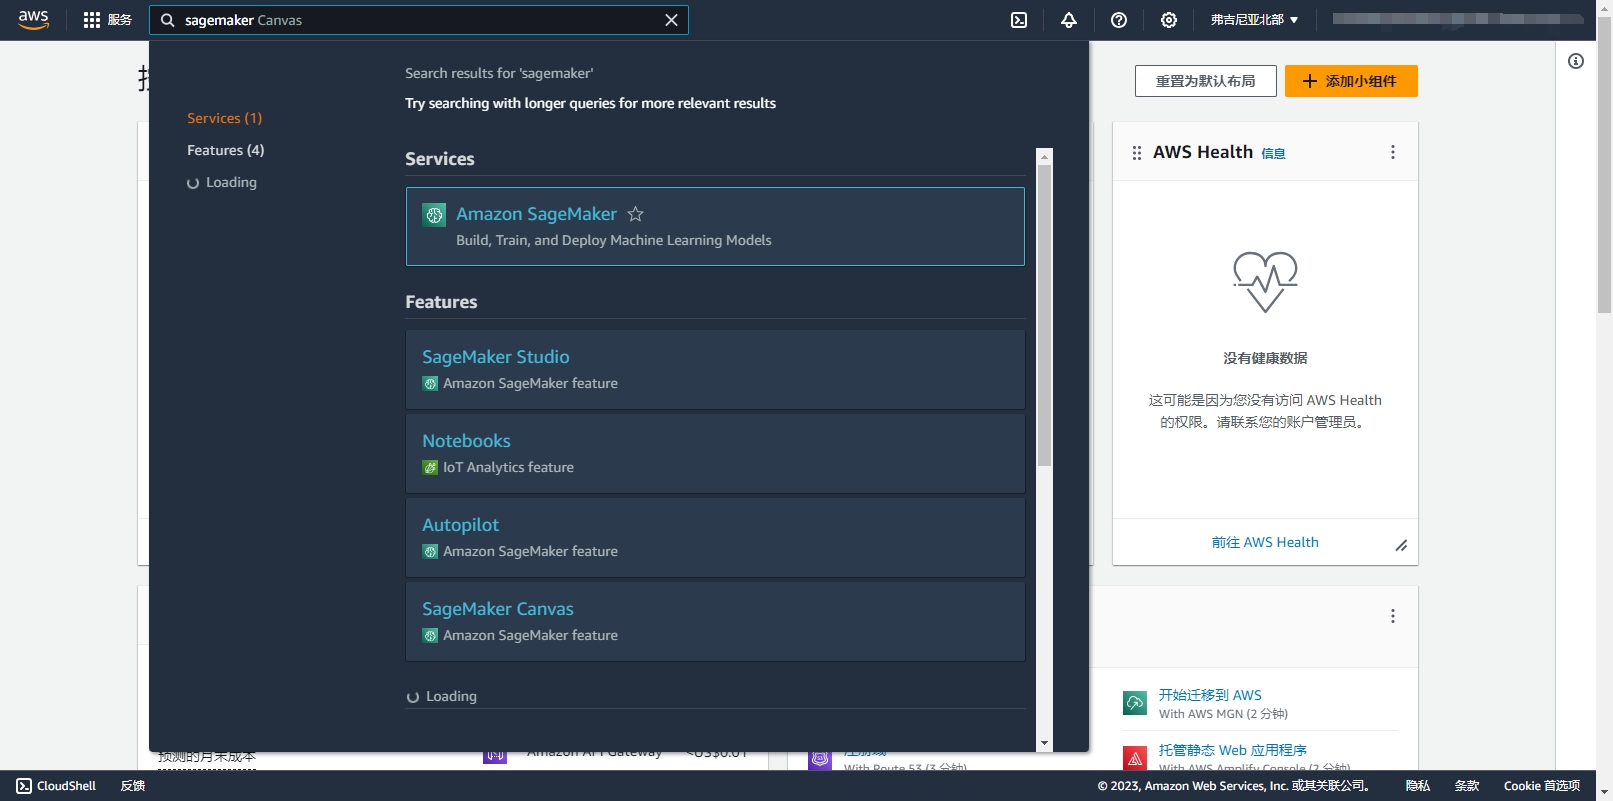This screenshot has width=1613, height=801.
Task: Click the AWS Health widget resize handle
Action: coord(1401,545)
